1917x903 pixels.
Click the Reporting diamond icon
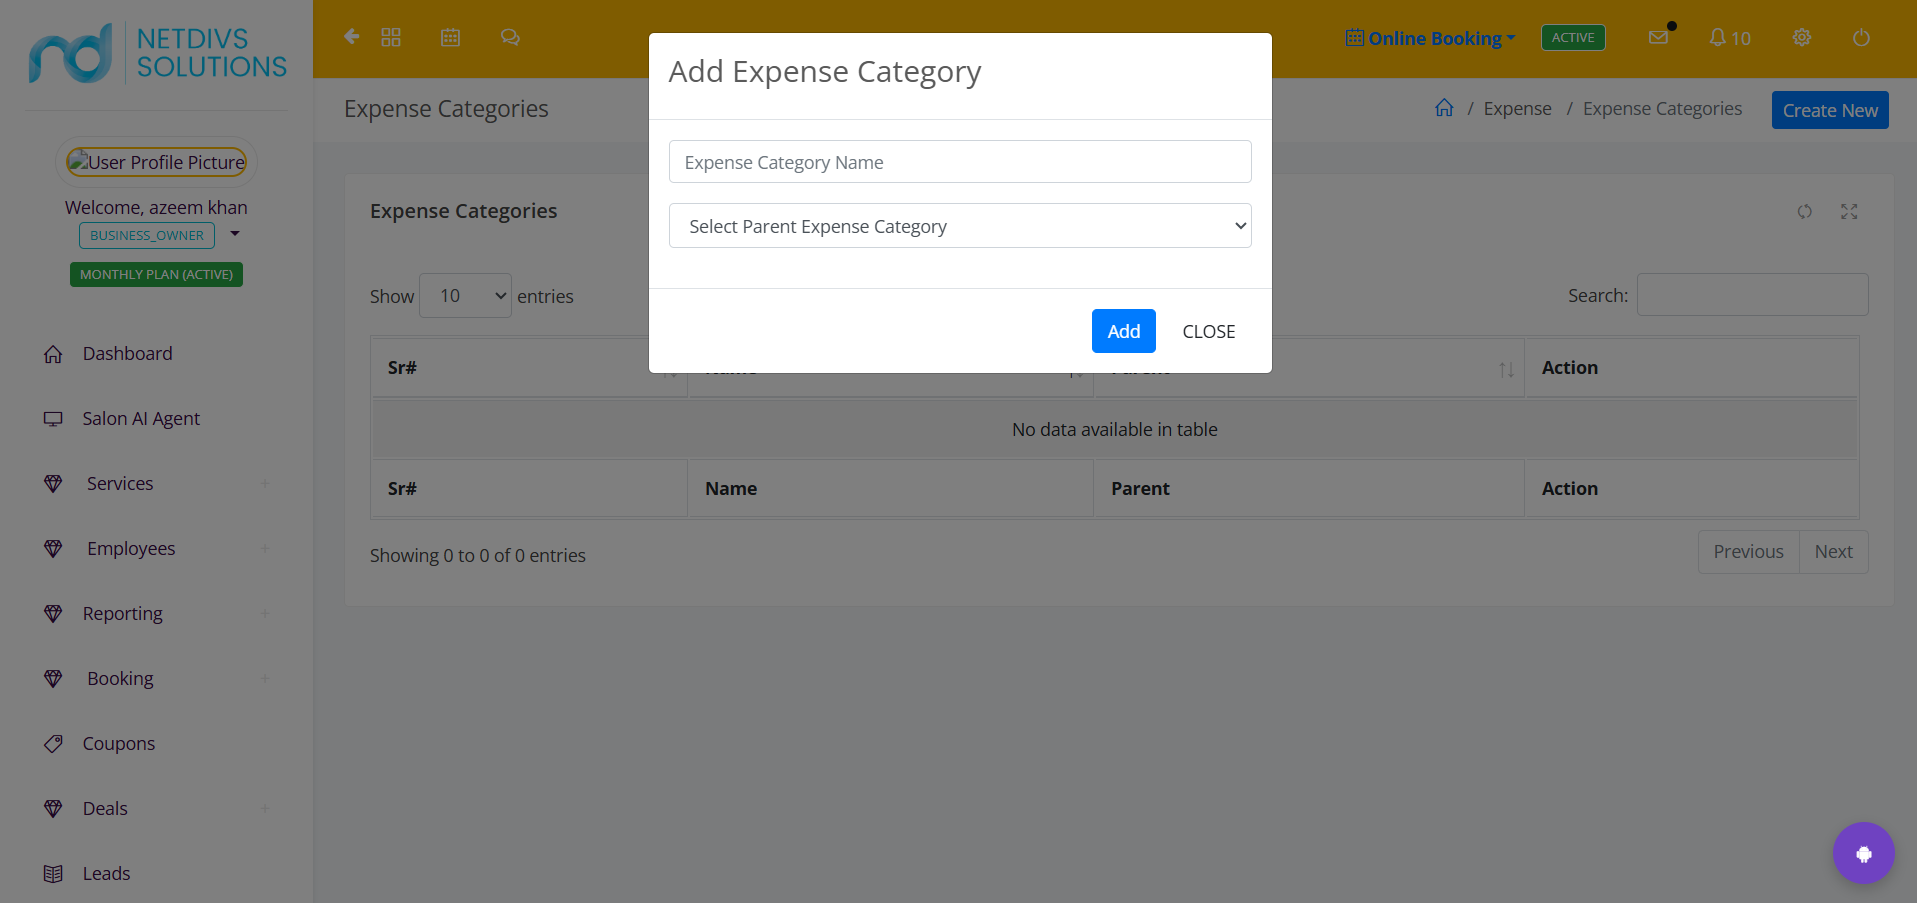pyautogui.click(x=53, y=614)
